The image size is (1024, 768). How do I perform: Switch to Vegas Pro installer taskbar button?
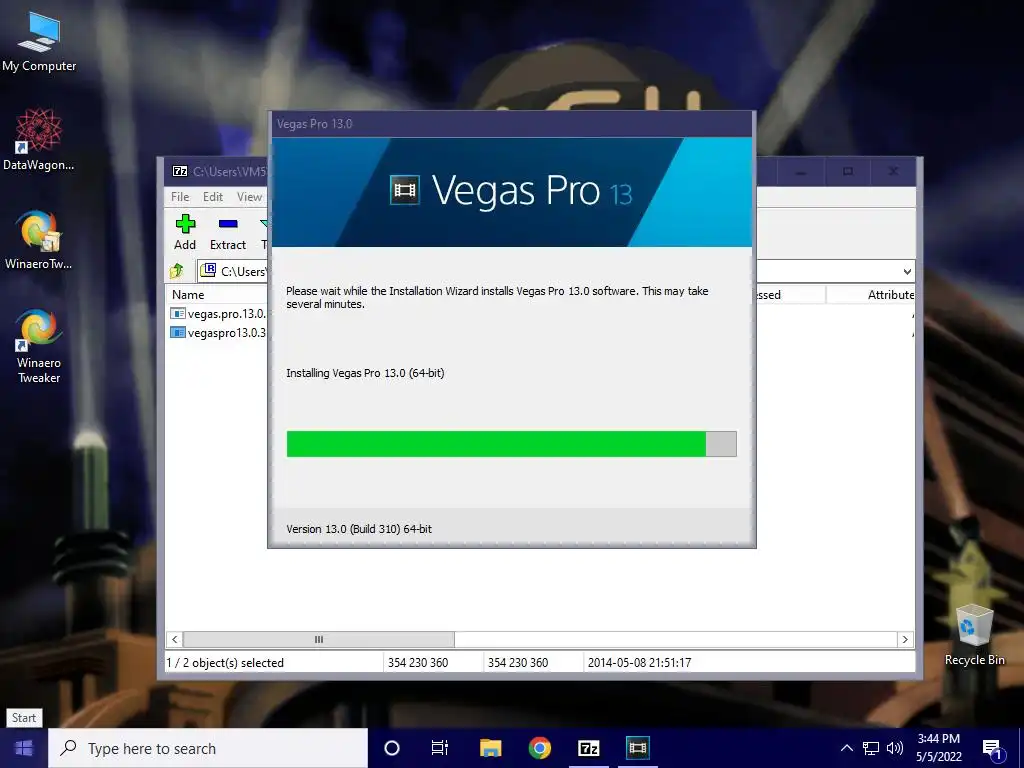pos(637,748)
